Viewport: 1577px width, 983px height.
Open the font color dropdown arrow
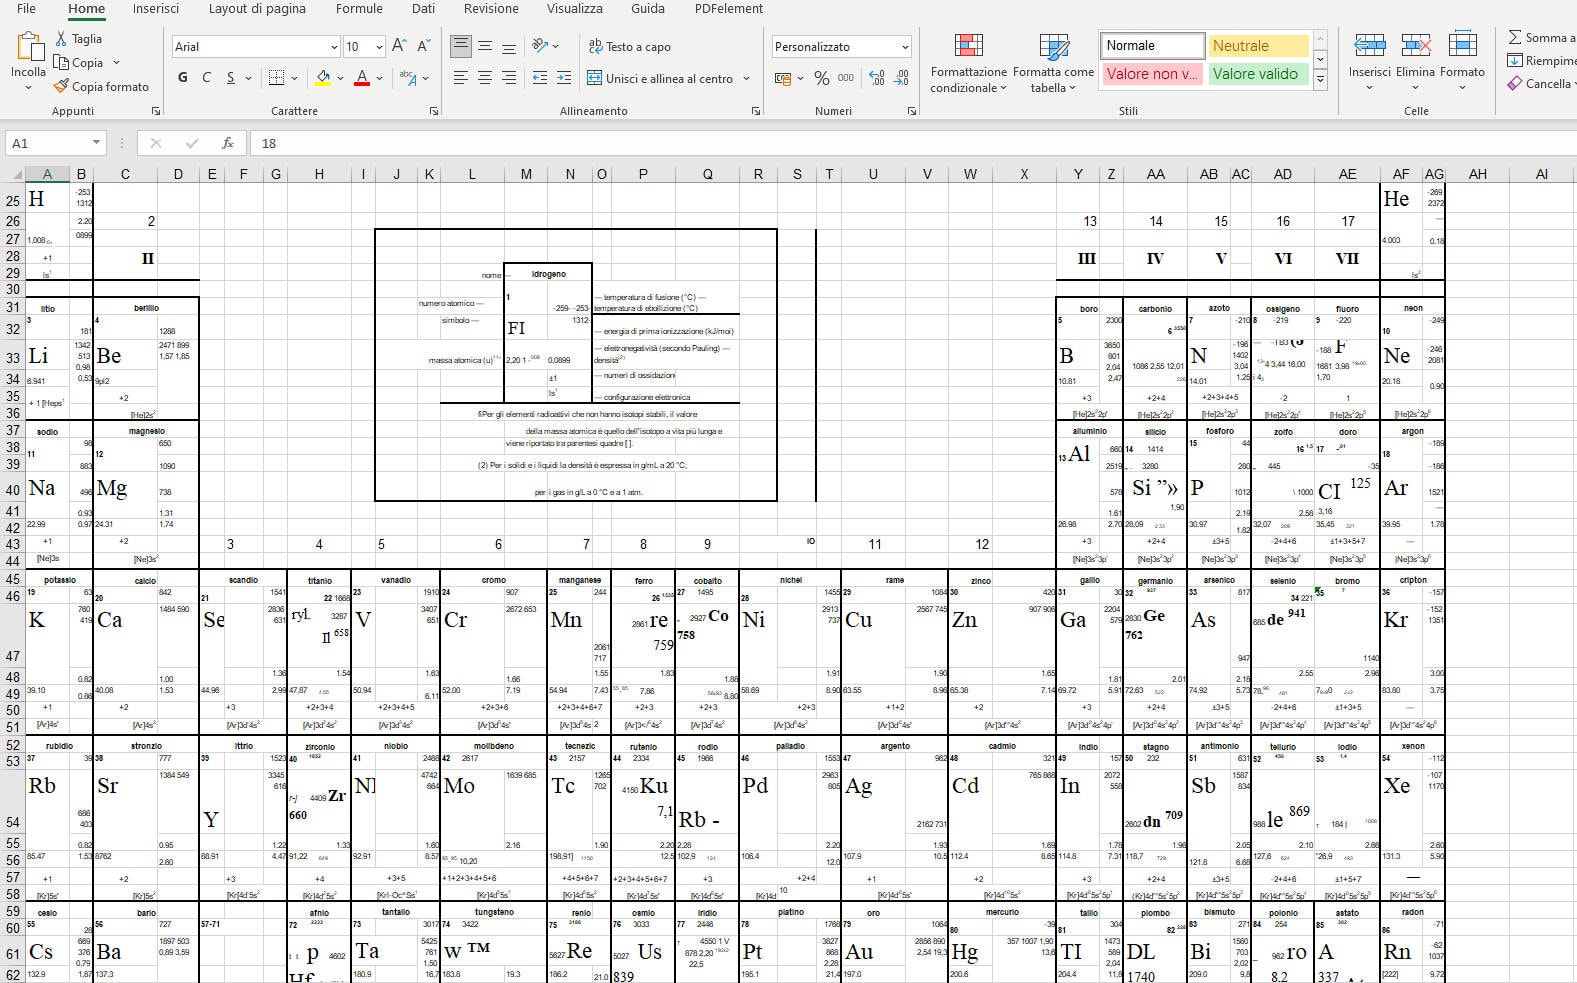(379, 78)
